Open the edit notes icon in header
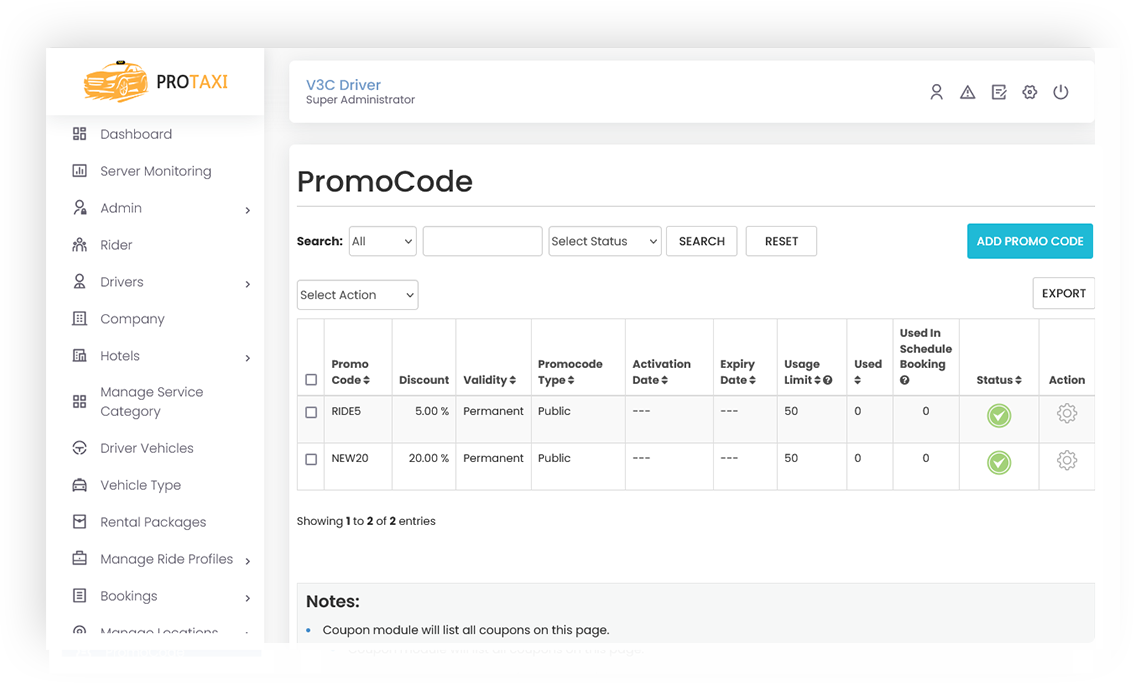The width and height of the screenshot is (1135, 684). pos(999,92)
